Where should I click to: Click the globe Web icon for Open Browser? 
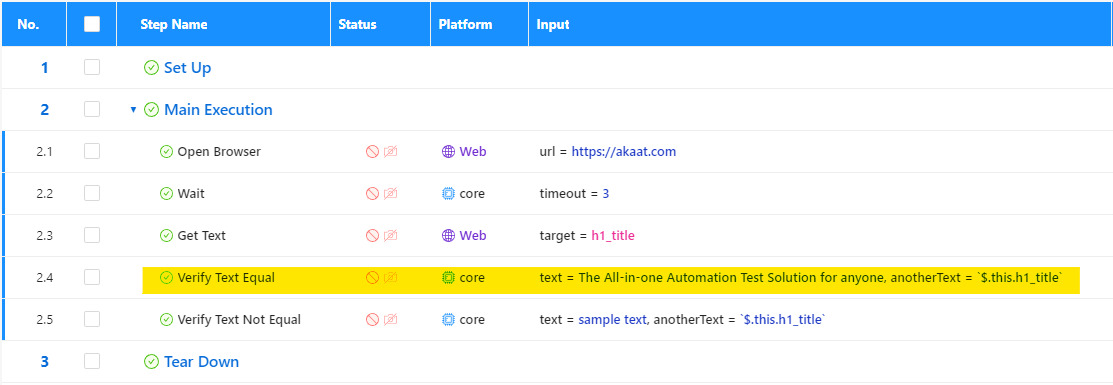tap(448, 151)
